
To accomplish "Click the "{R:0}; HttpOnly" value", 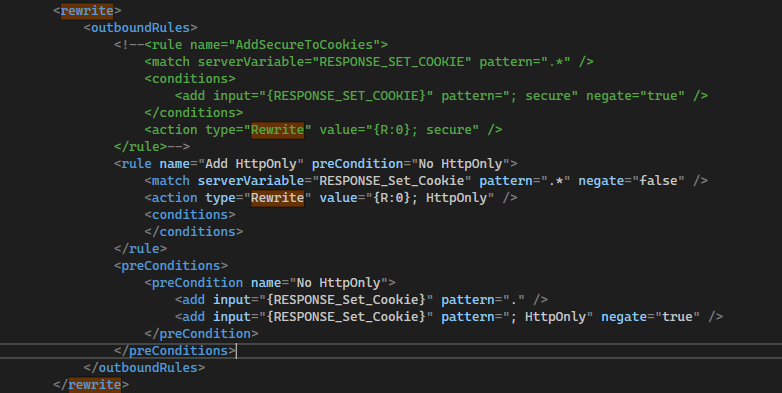I will pyautogui.click(x=429, y=197).
